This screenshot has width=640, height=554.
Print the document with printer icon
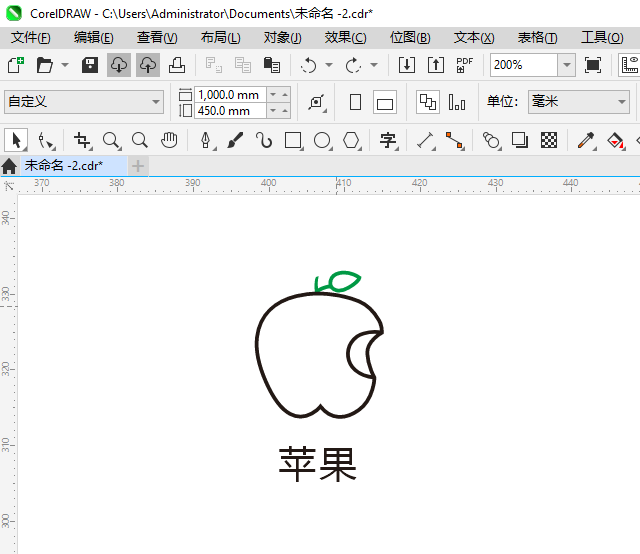[177, 65]
